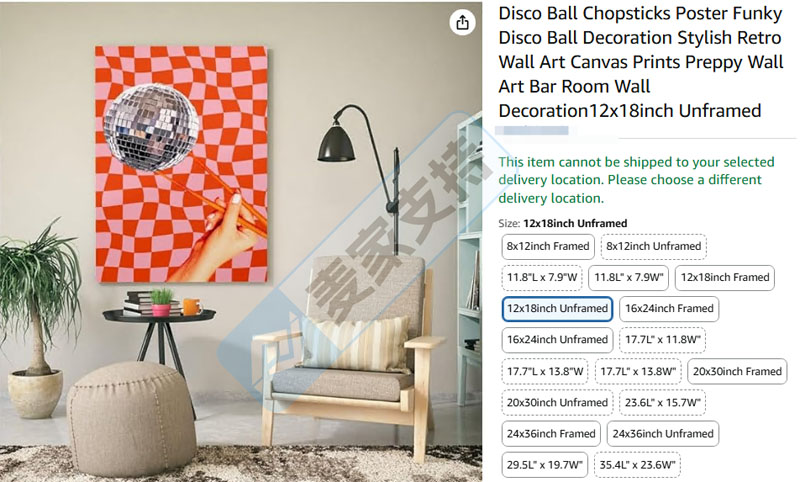800x482 pixels.
Task: Choose 20x30inch Unframed size
Action: click(x=557, y=402)
